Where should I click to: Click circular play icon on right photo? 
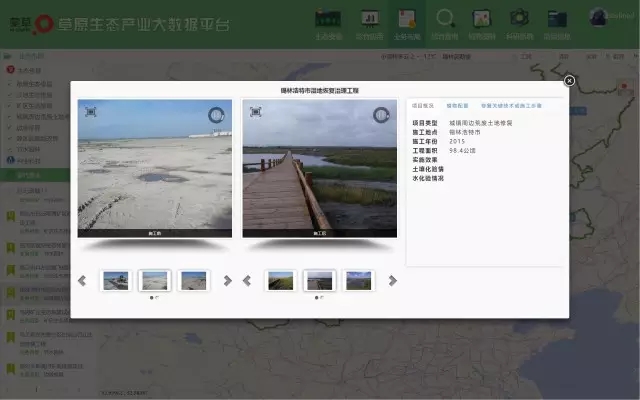pyautogui.click(x=381, y=116)
